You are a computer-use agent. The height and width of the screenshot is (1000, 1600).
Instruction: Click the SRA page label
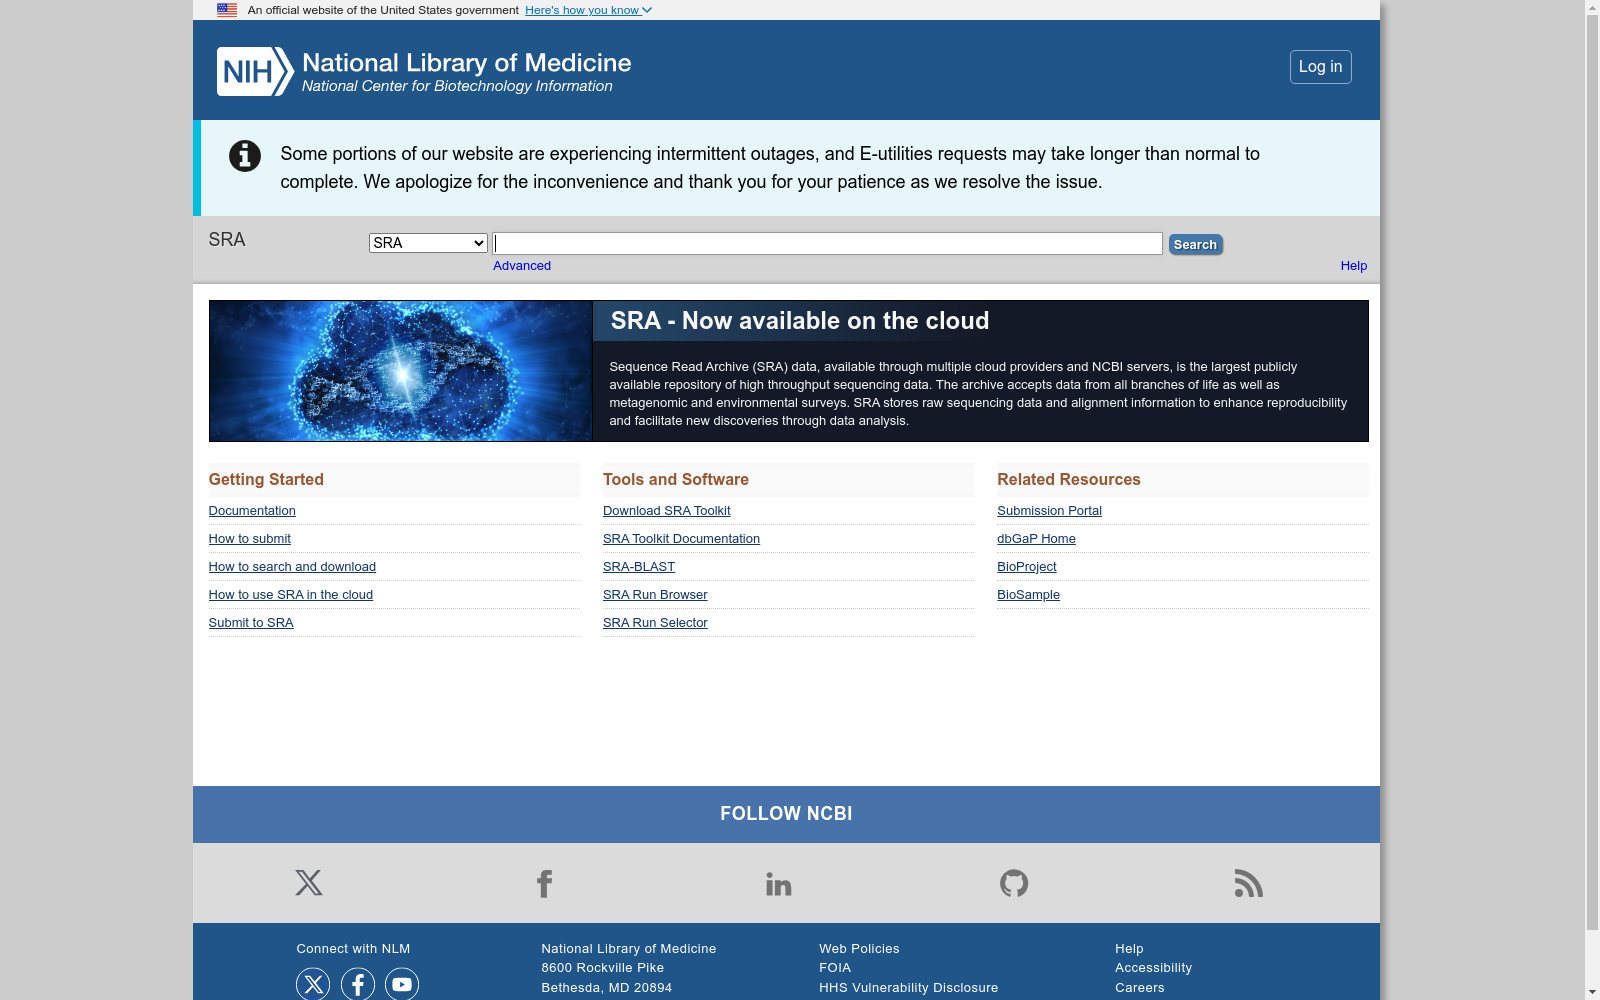click(227, 240)
